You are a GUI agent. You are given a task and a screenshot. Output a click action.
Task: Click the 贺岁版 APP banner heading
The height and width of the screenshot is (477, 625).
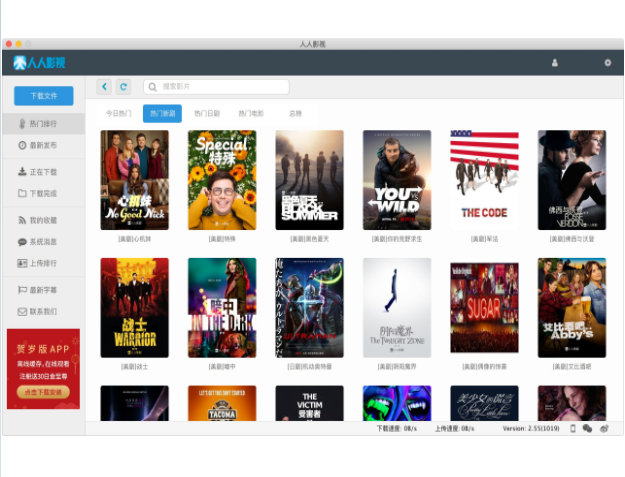click(43, 349)
